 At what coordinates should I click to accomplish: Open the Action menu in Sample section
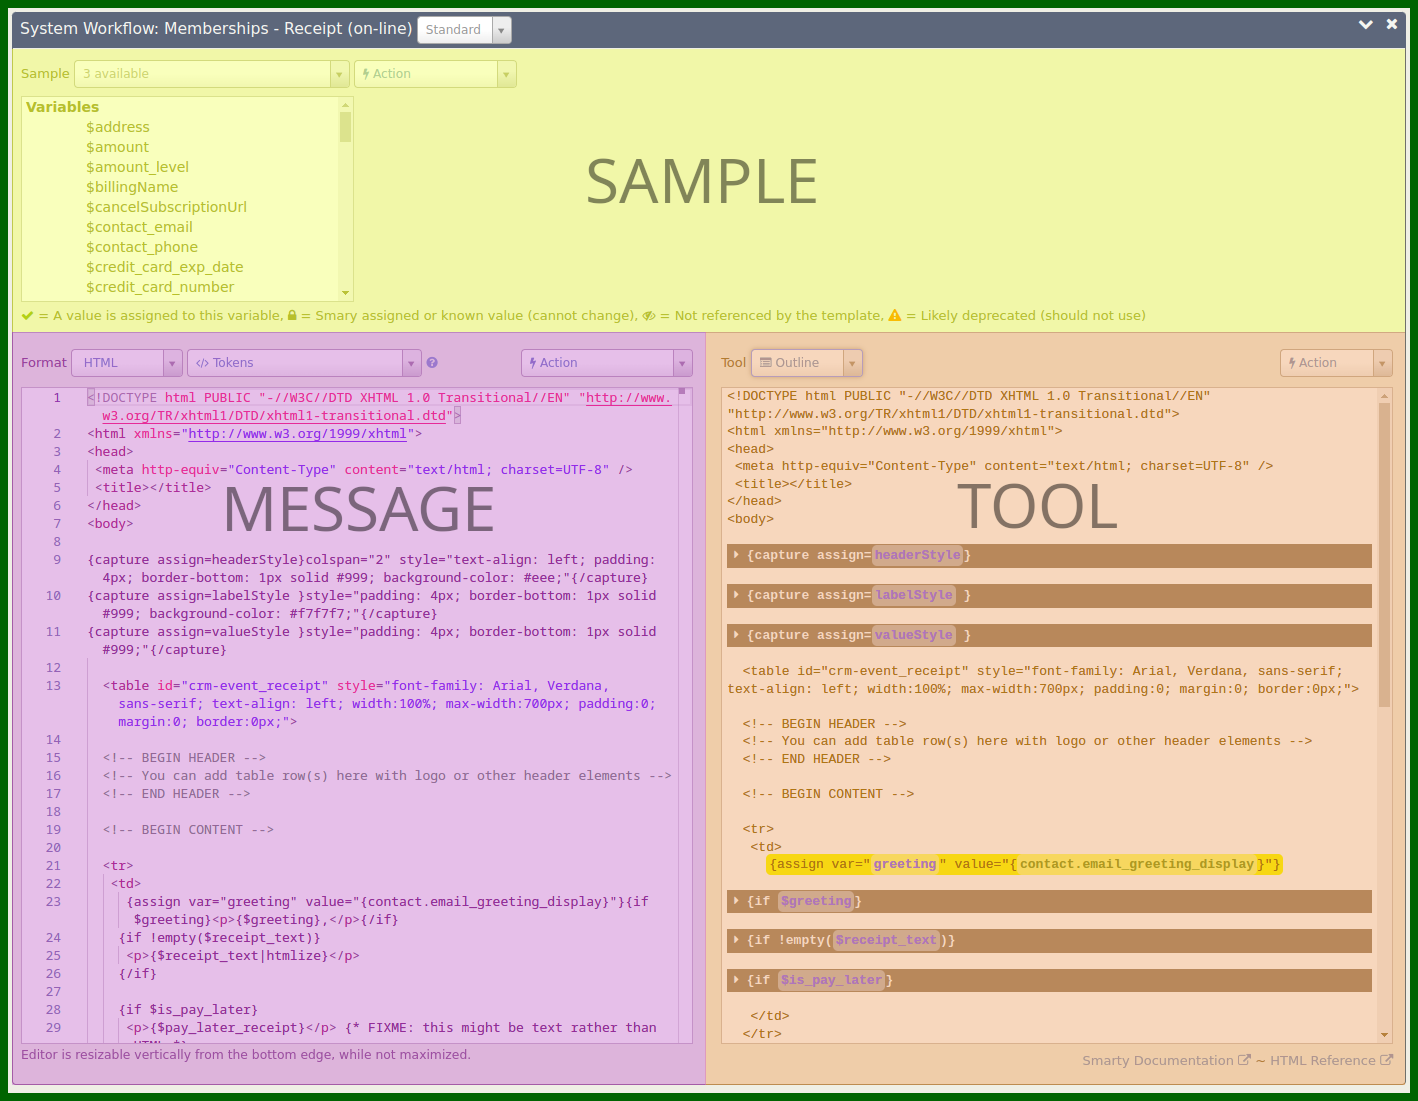point(435,74)
